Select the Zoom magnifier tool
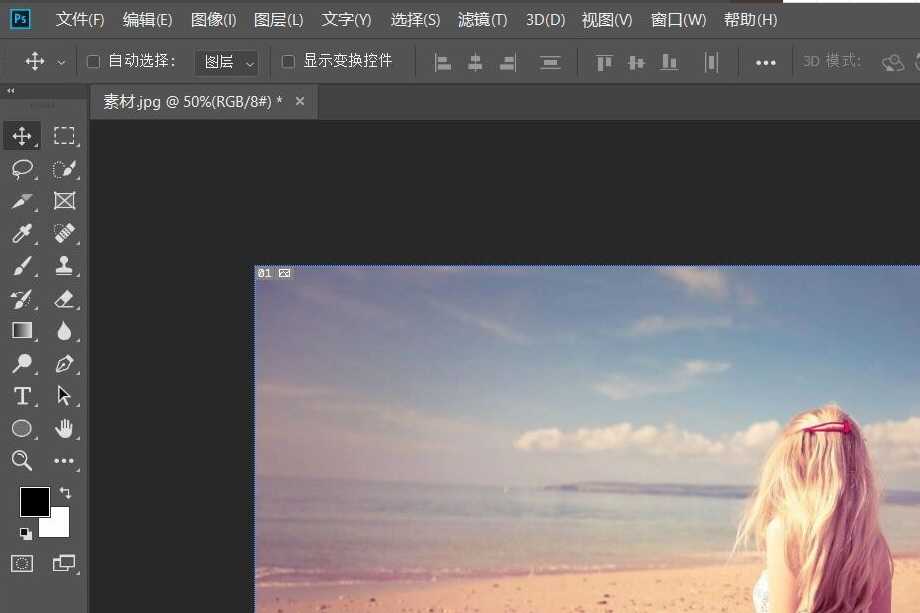This screenshot has width=920, height=613. point(22,460)
